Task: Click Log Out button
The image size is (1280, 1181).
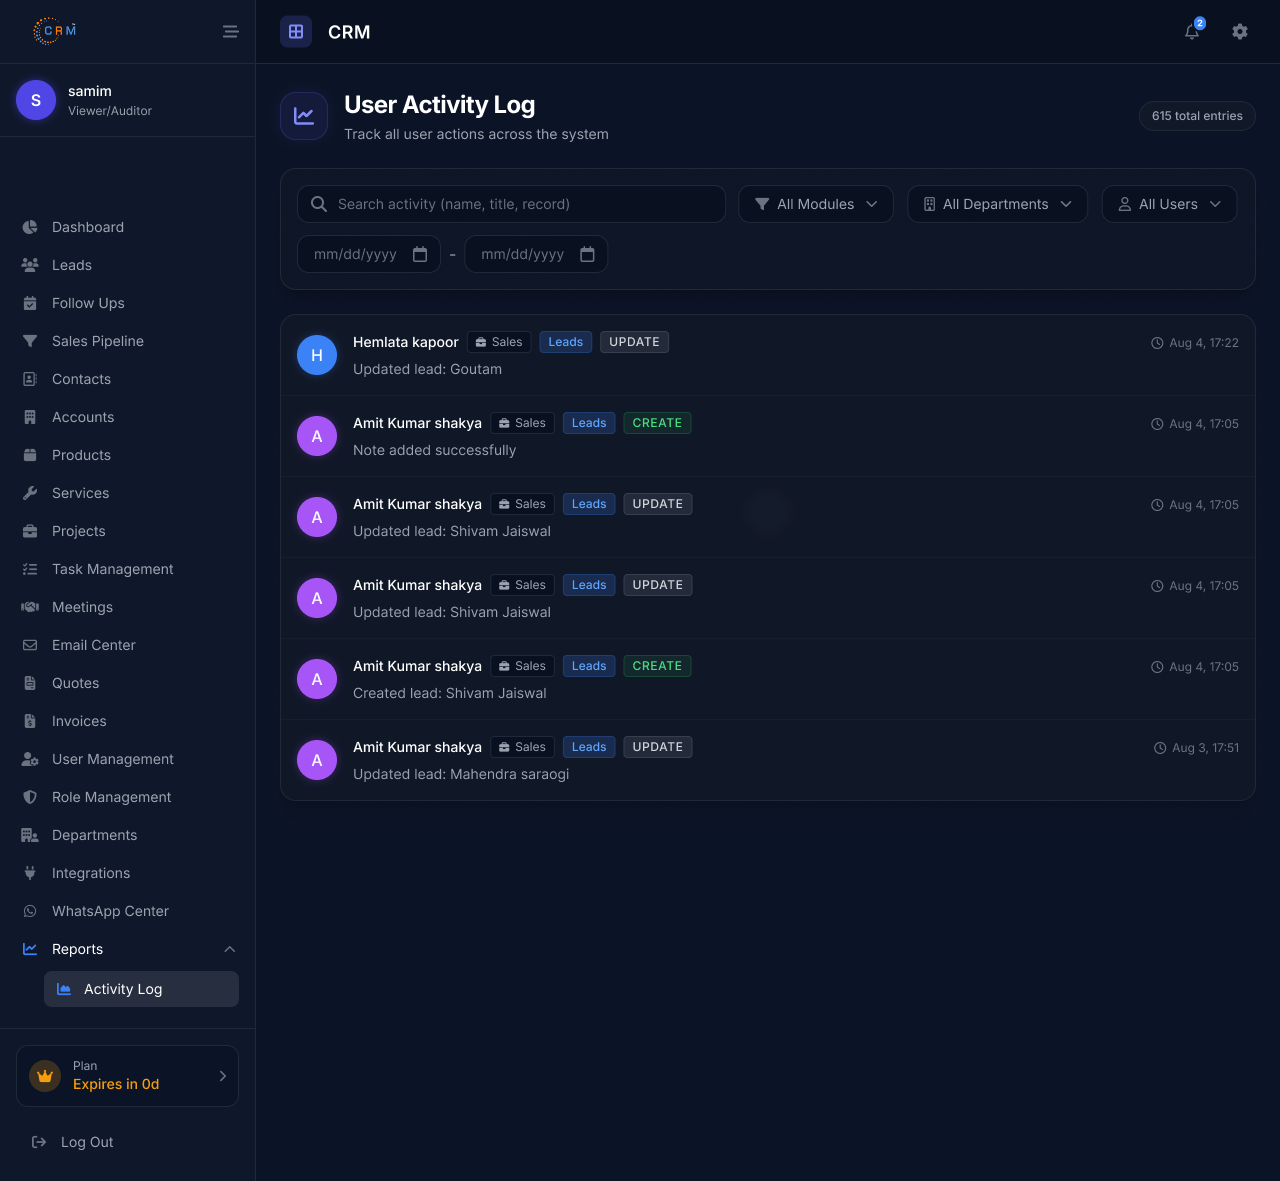Action: (72, 1142)
